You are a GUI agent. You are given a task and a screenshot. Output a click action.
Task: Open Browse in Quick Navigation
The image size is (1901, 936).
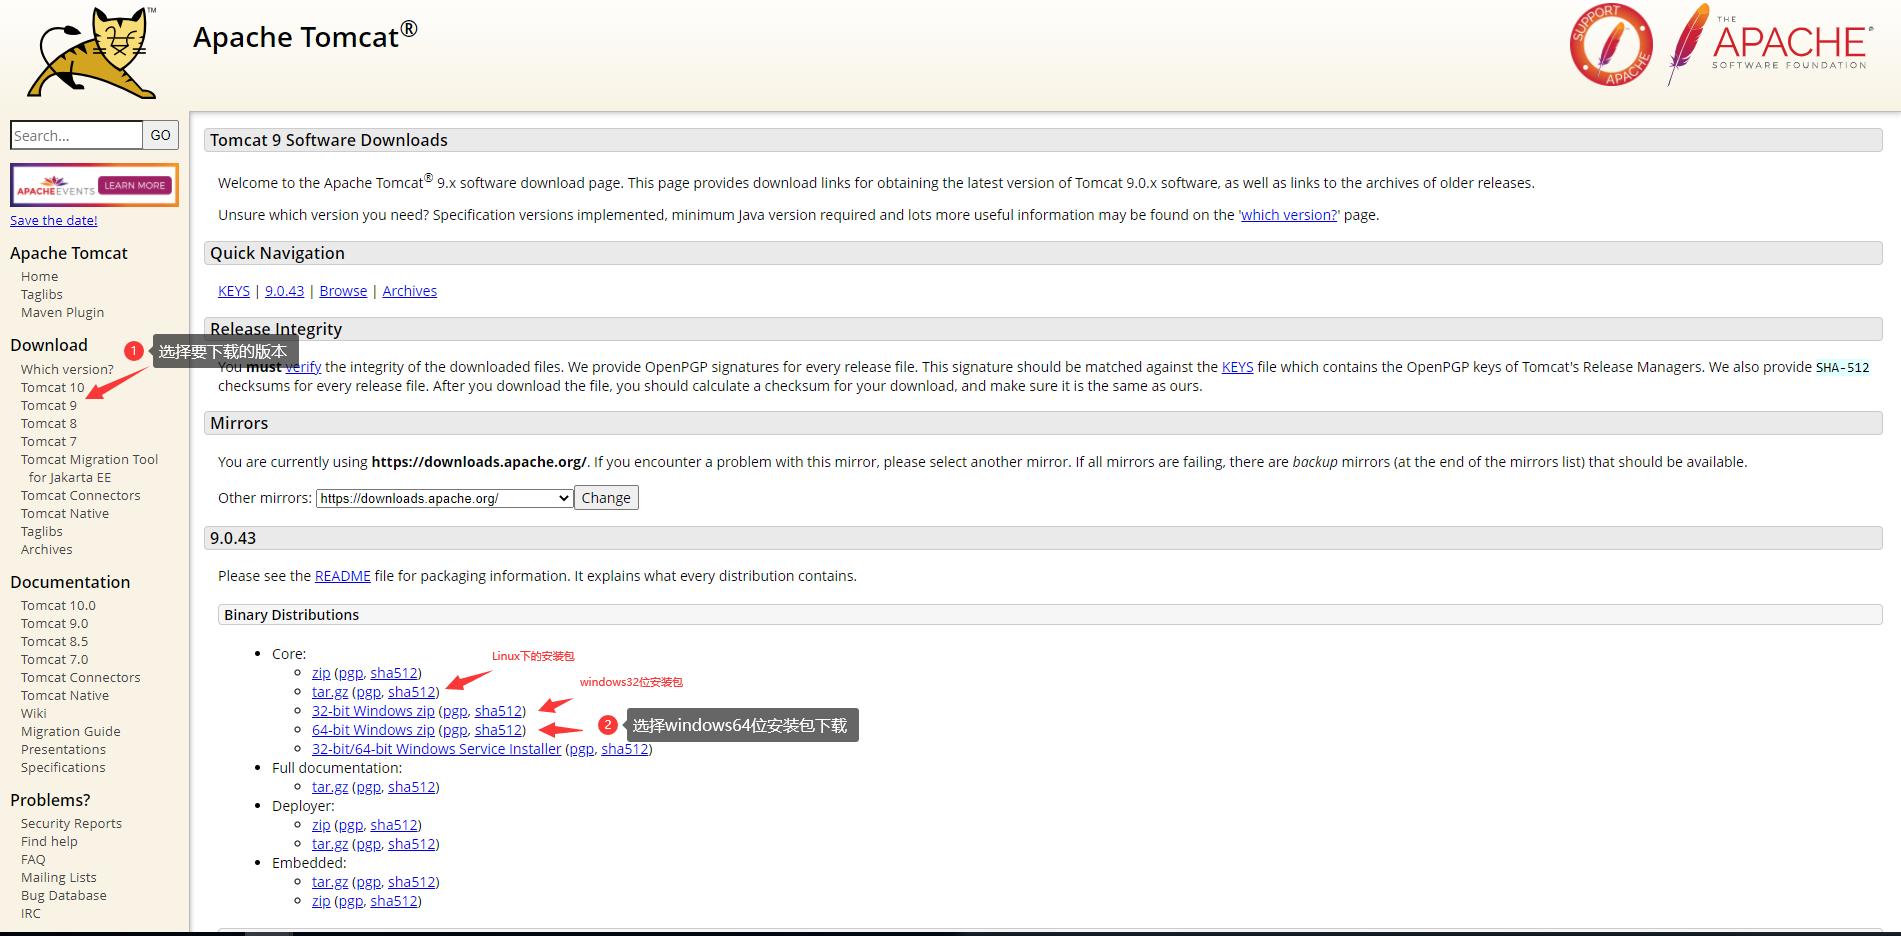coord(343,291)
